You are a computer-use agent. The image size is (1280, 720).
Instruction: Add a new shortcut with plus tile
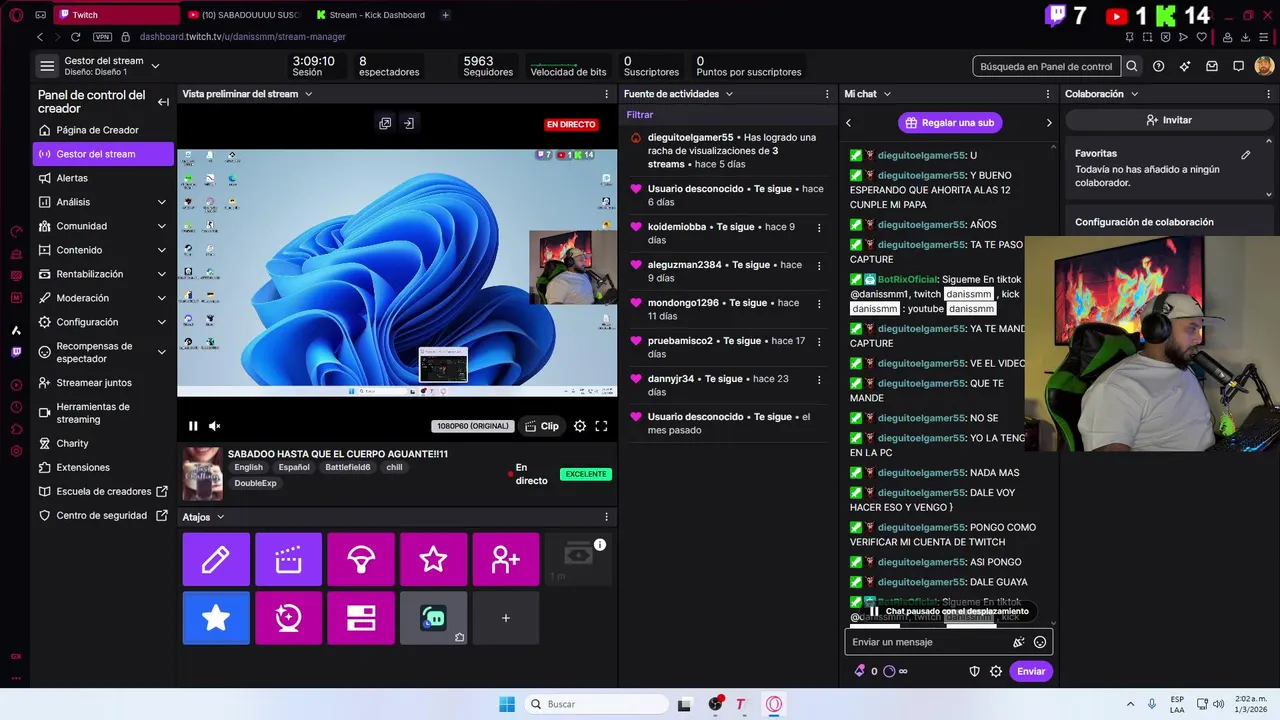(506, 618)
